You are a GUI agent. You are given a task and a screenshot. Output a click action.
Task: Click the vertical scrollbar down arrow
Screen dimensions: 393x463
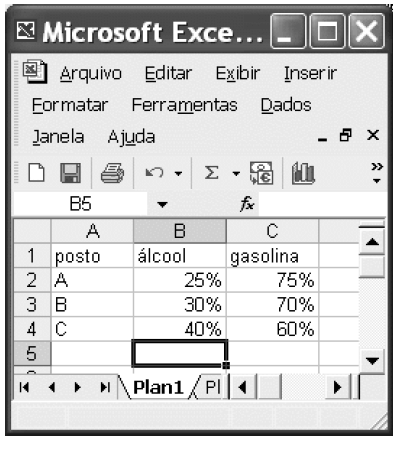coord(372,361)
